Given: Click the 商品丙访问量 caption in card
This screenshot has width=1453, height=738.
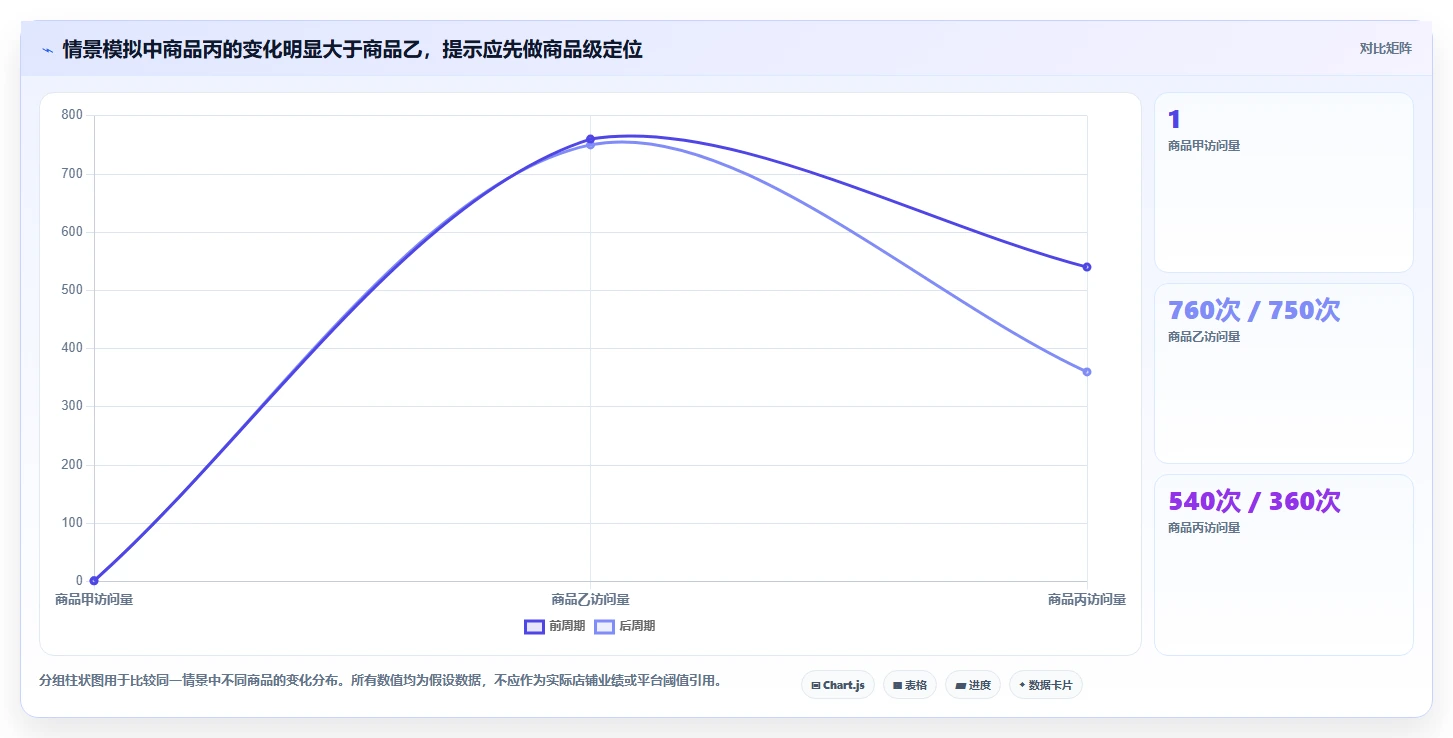Looking at the screenshot, I should tap(1204, 528).
